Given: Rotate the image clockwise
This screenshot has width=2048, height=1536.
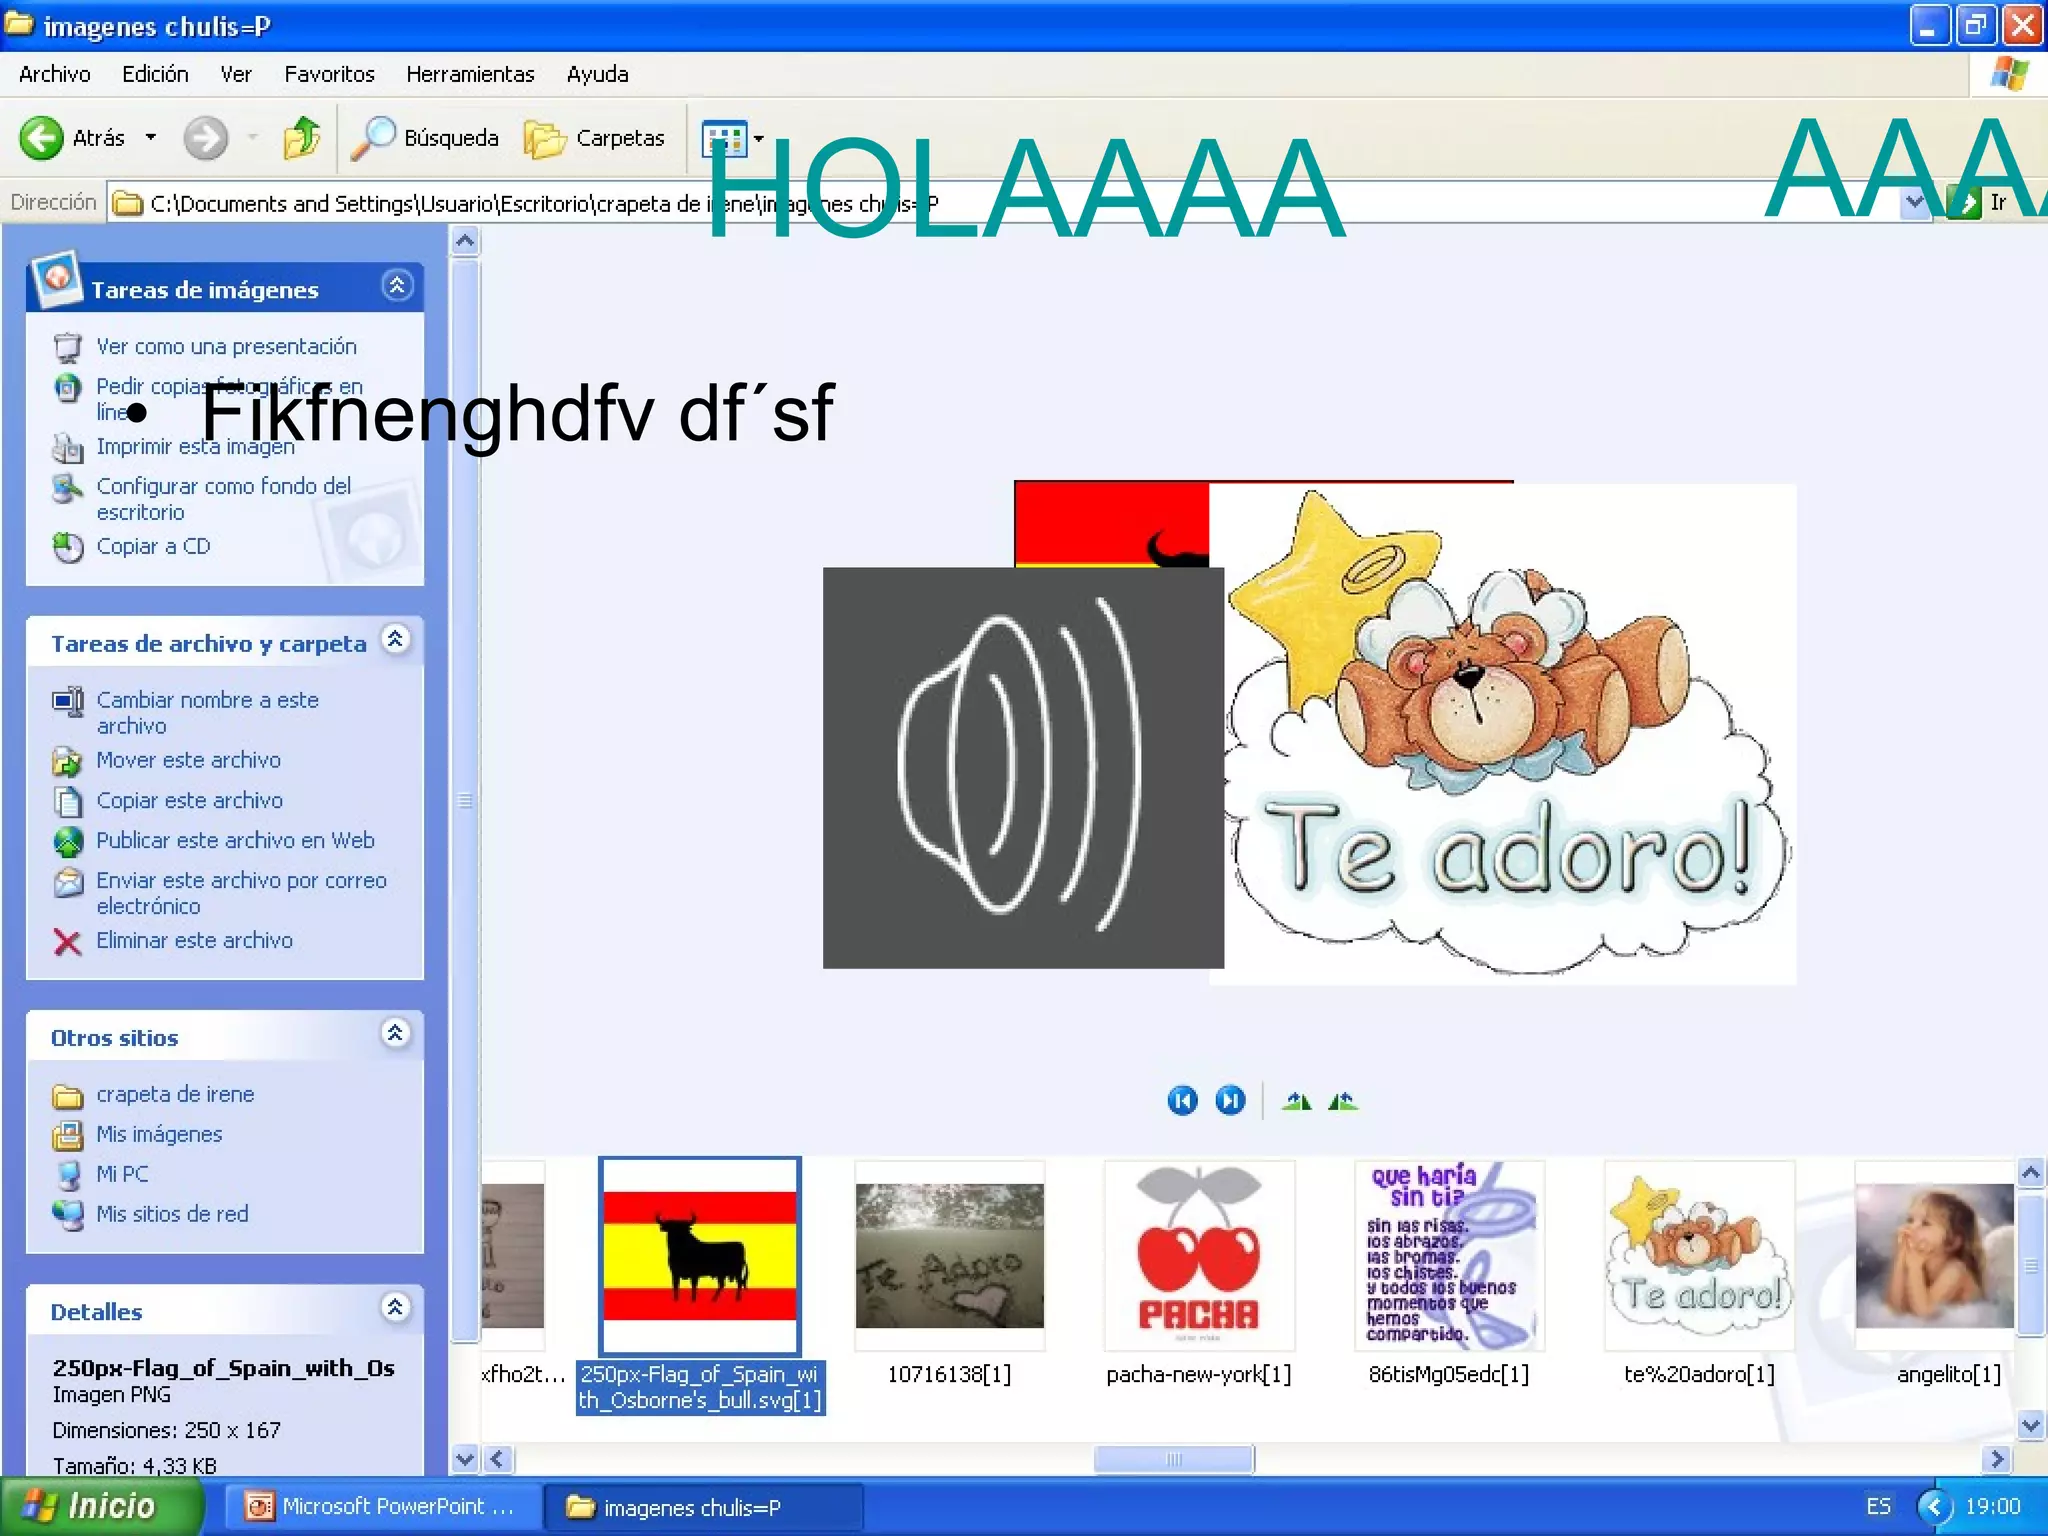Looking at the screenshot, I should (x=1297, y=1101).
